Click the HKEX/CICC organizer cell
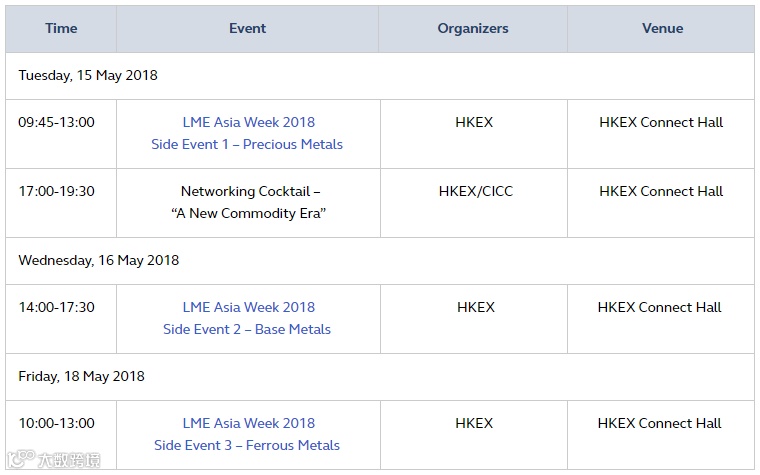Screen dimensions: 760x475 click(x=474, y=203)
